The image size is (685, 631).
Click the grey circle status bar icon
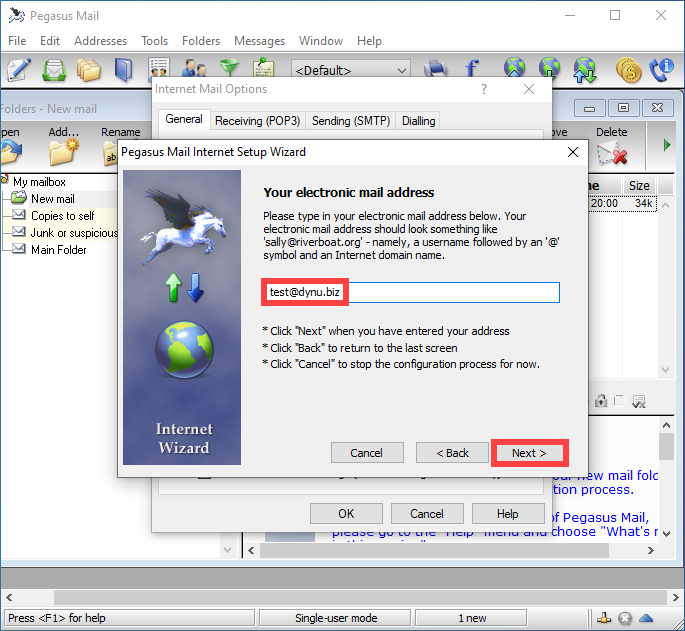[625, 618]
